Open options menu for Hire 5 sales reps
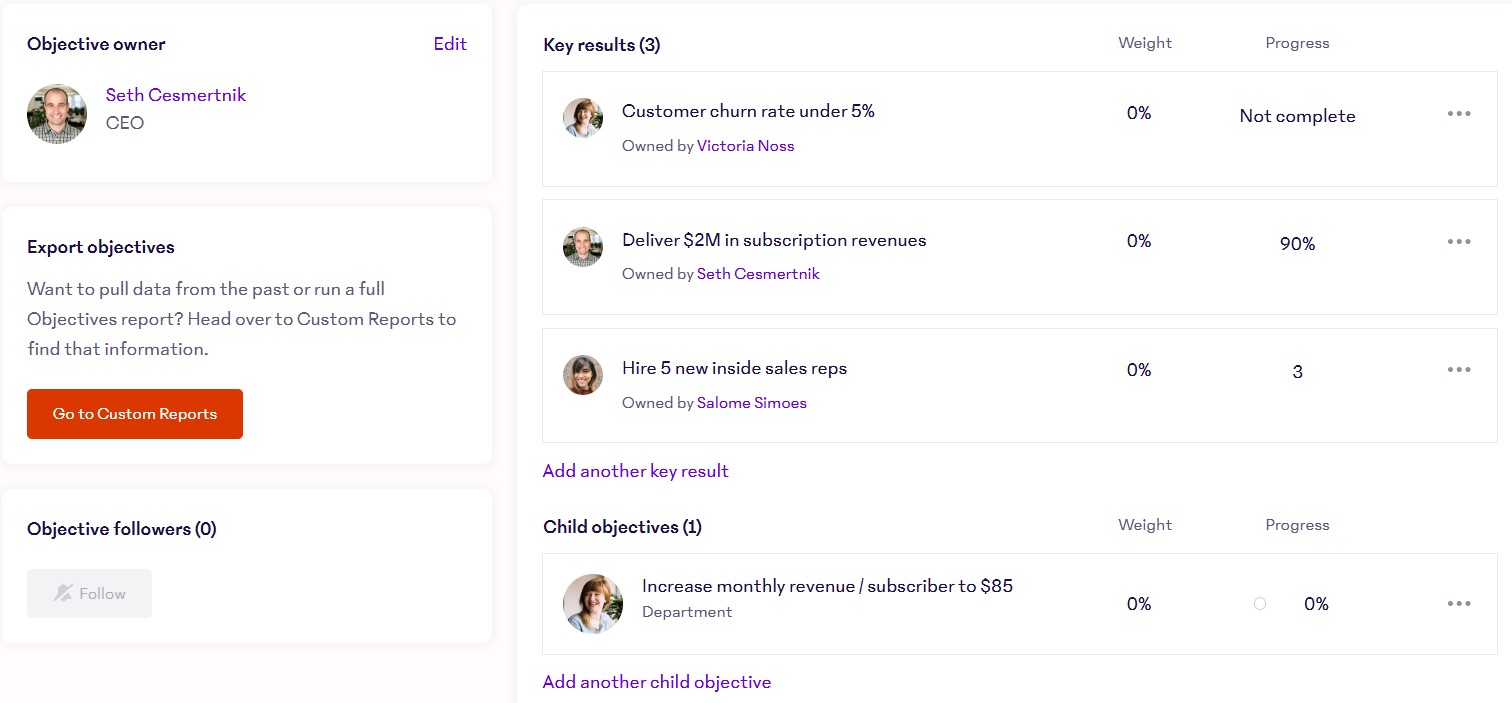This screenshot has height=703, width=1512. click(x=1458, y=370)
